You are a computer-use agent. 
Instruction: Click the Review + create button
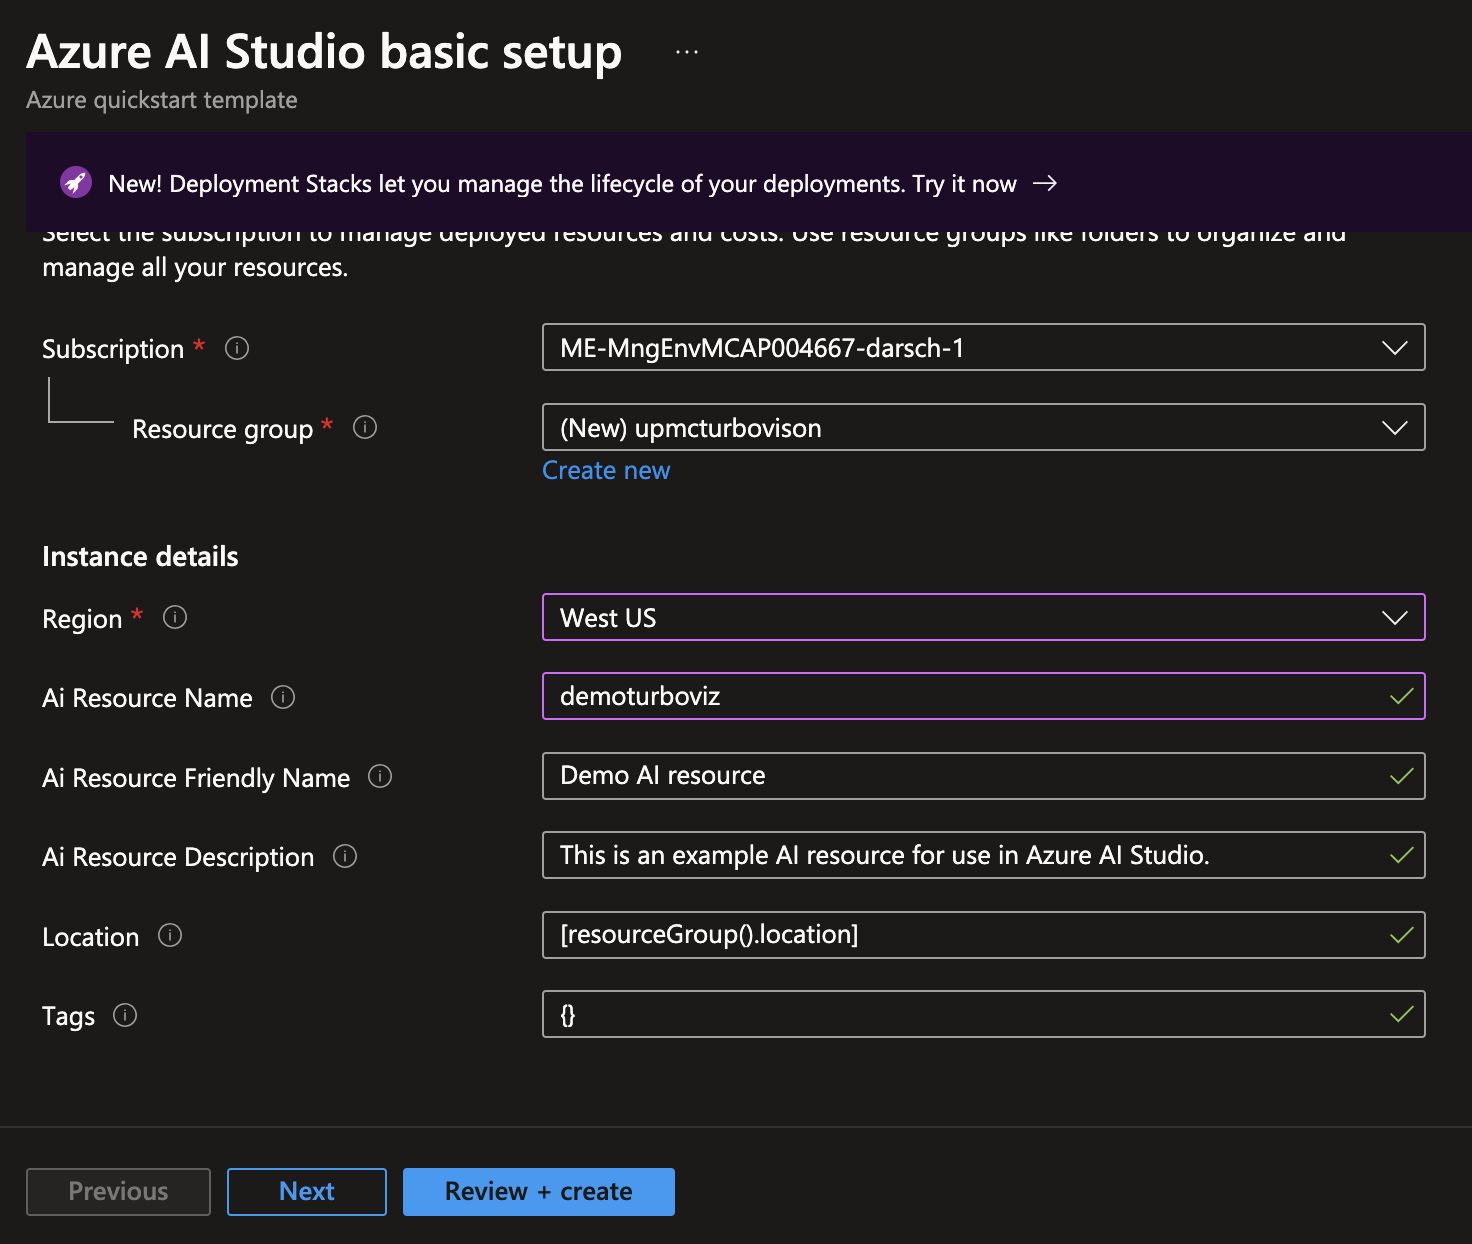pyautogui.click(x=538, y=1192)
